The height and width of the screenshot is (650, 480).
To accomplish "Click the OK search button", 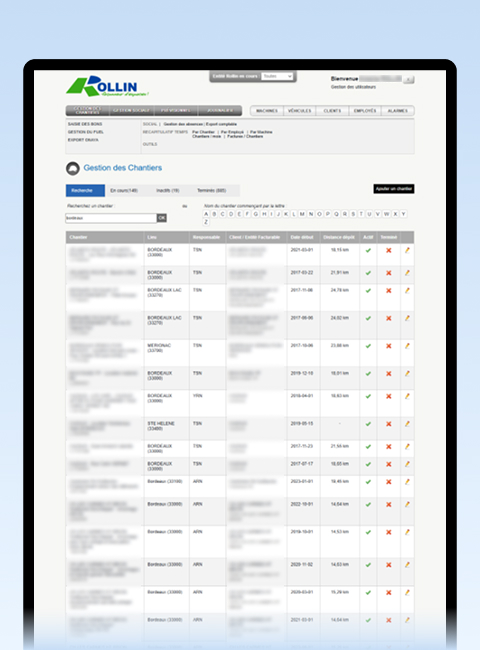I will pyautogui.click(x=162, y=218).
